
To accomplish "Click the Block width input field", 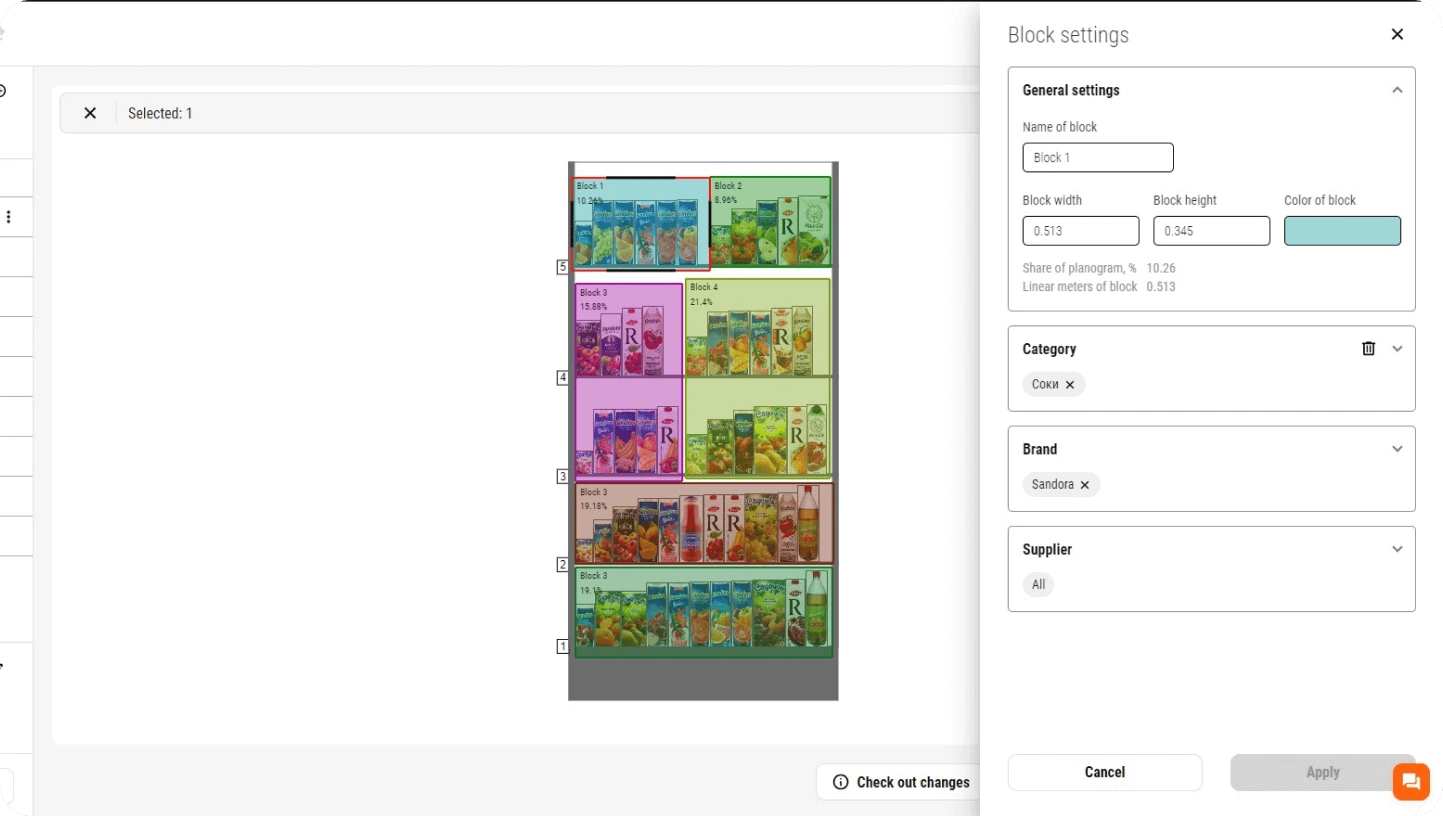I will (x=1080, y=231).
